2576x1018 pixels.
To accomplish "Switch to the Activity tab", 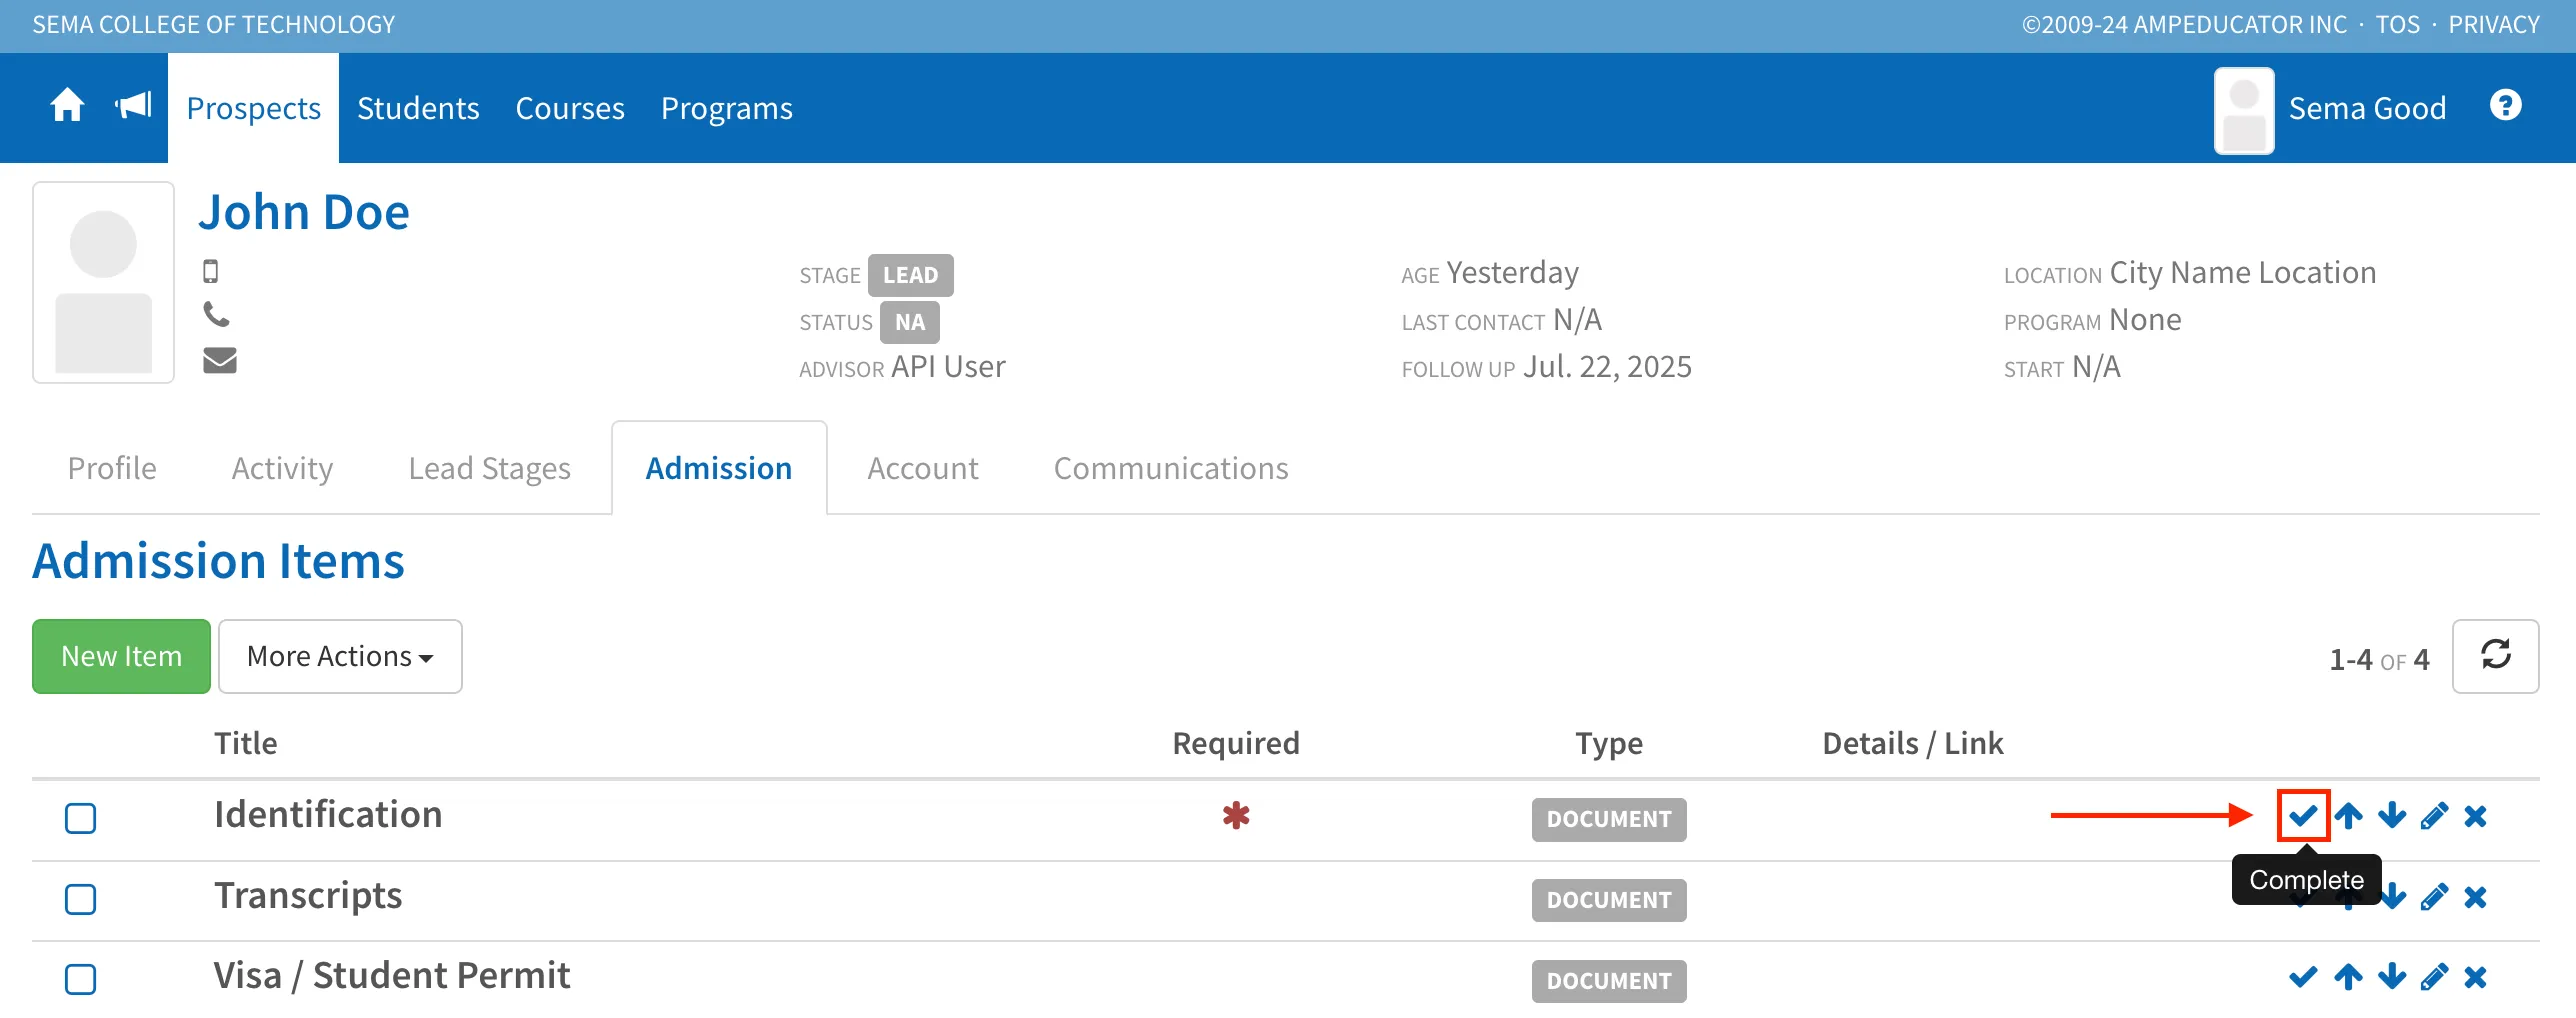I will point(282,468).
